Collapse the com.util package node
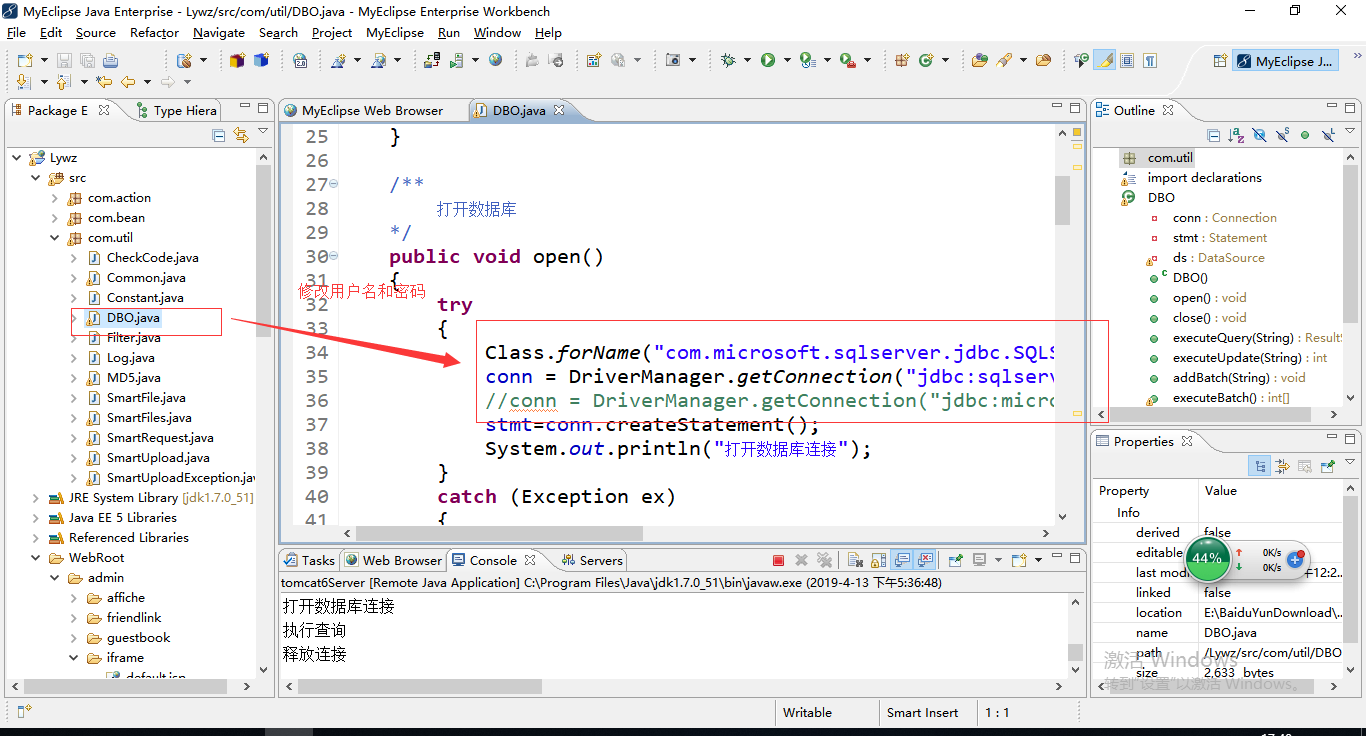Screen dimensions: 1366x736 [x=55, y=238]
